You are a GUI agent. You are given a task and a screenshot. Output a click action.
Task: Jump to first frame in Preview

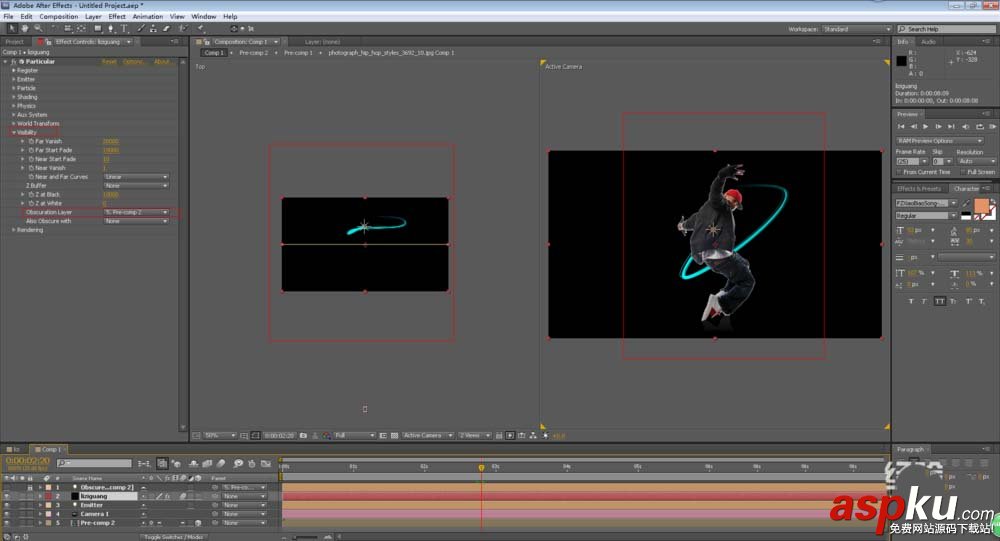901,126
